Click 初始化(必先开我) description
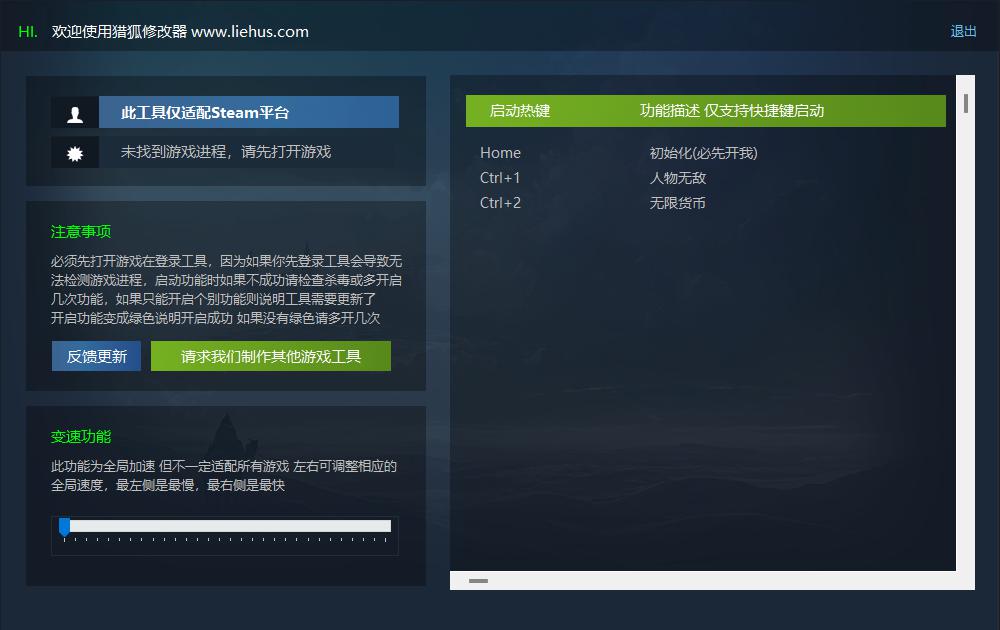This screenshot has height=630, width=1000. click(703, 153)
